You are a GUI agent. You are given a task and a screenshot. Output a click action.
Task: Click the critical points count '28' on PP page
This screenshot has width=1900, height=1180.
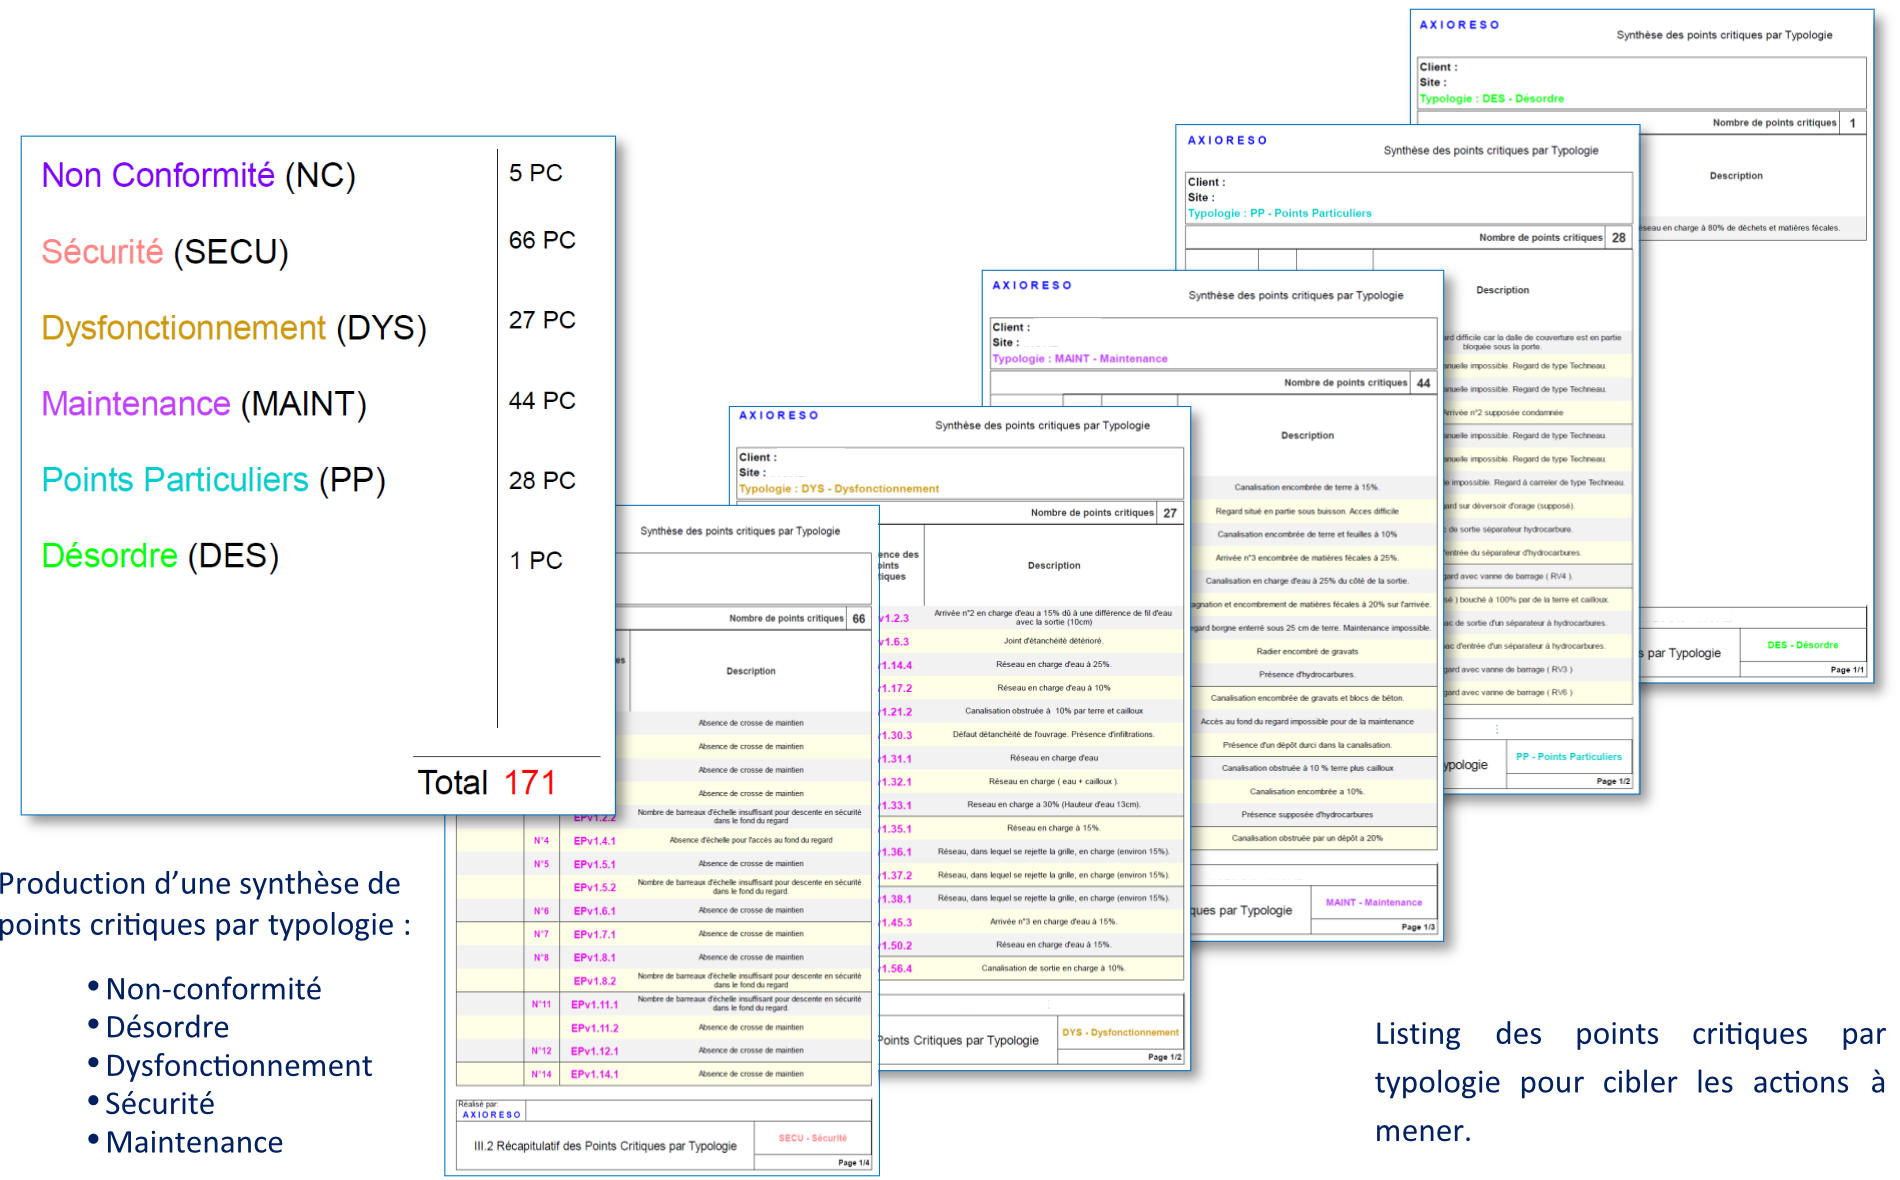point(1618,238)
